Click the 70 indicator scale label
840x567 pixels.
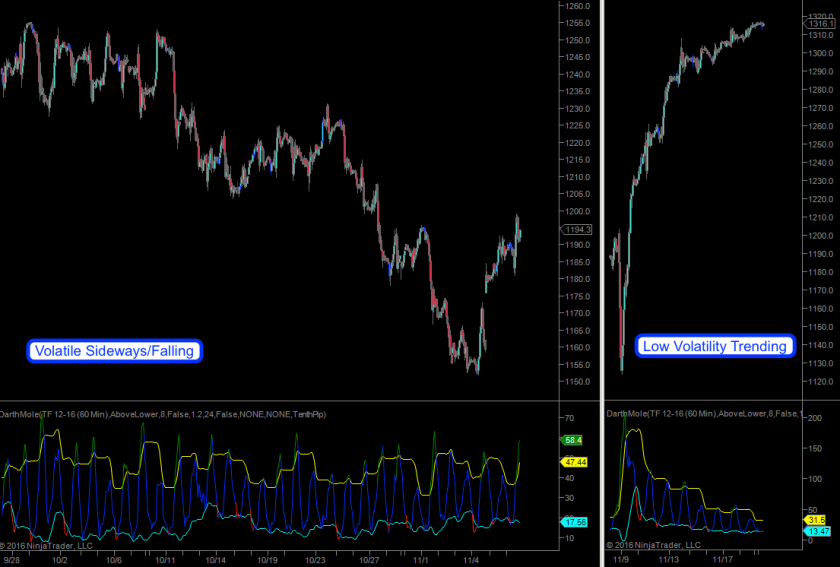tap(569, 418)
